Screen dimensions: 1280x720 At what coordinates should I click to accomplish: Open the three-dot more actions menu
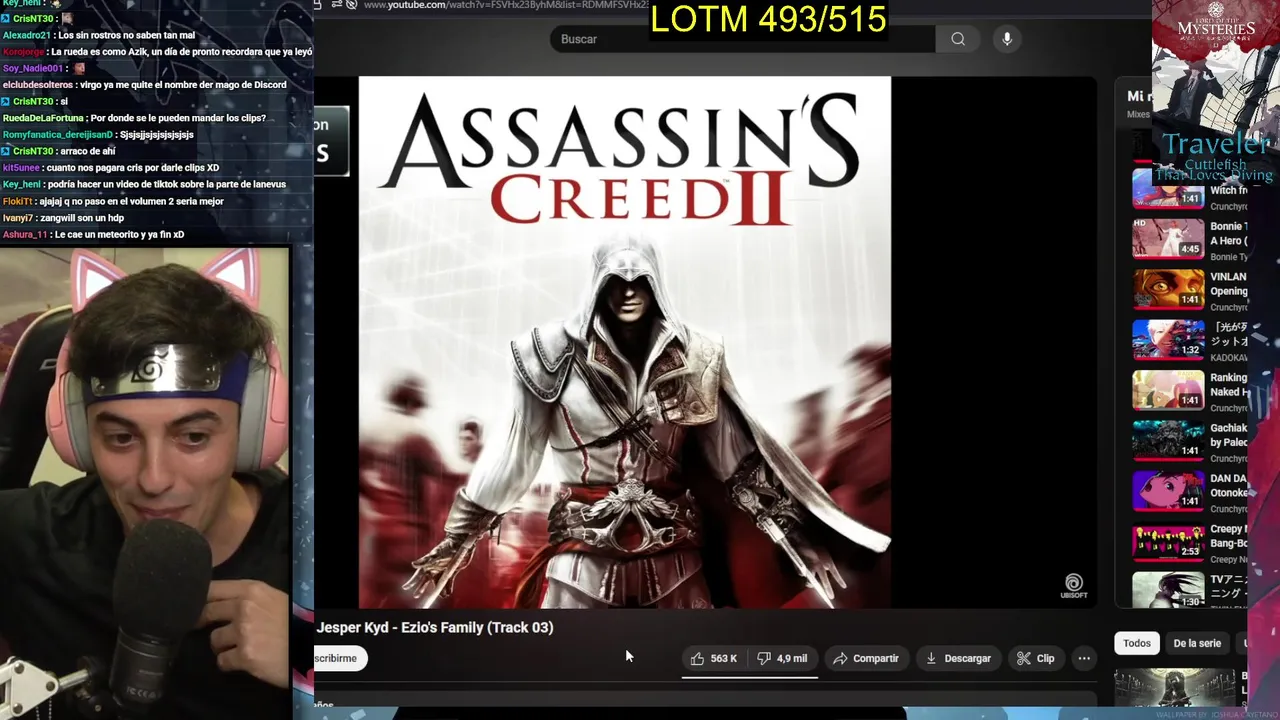pos(1084,658)
